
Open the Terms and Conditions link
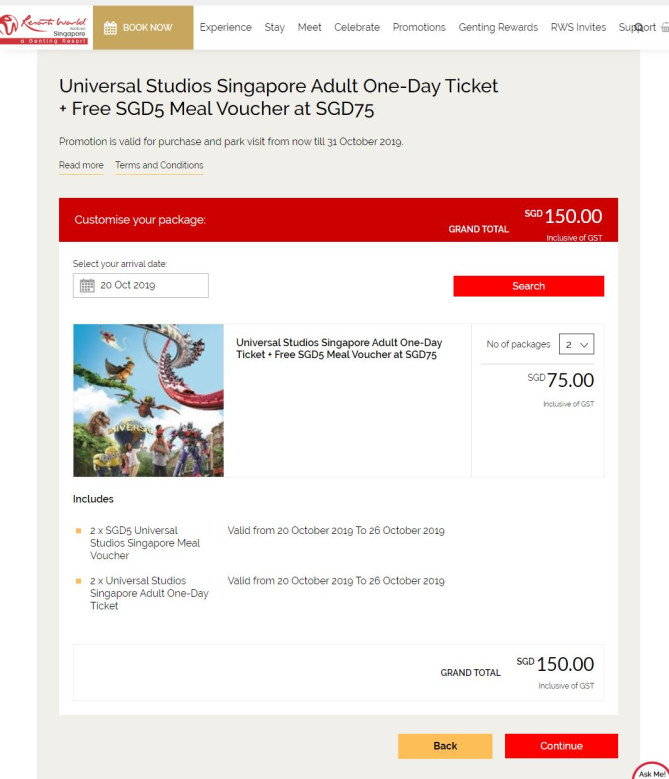(x=159, y=166)
